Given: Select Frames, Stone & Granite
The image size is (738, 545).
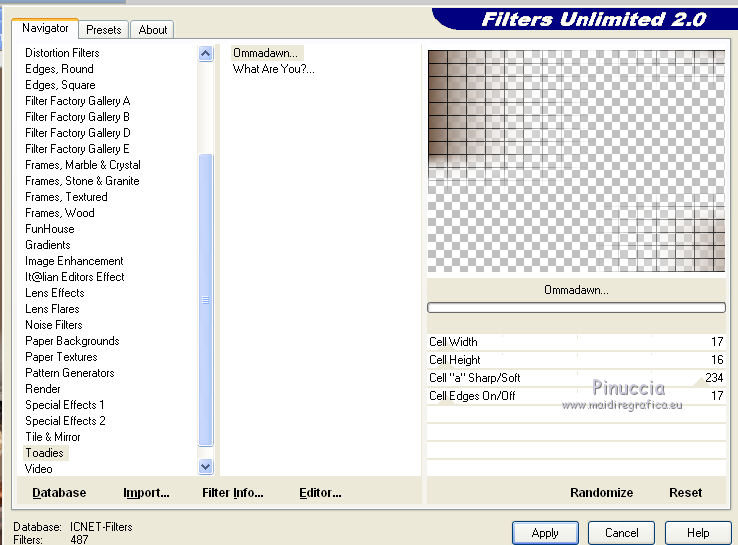Looking at the screenshot, I should [82, 181].
